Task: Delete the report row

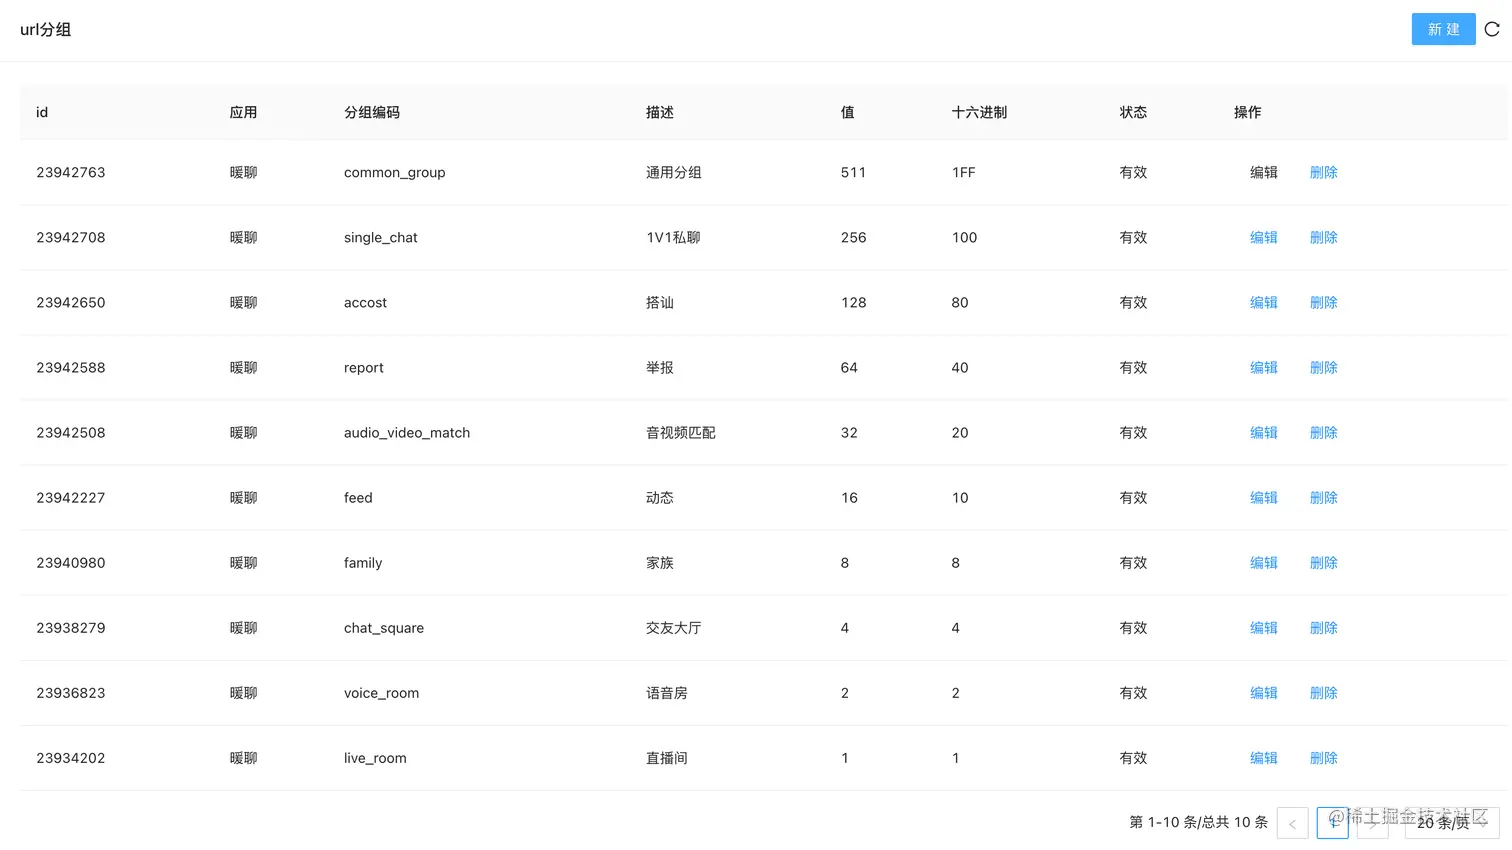Action: (x=1324, y=367)
